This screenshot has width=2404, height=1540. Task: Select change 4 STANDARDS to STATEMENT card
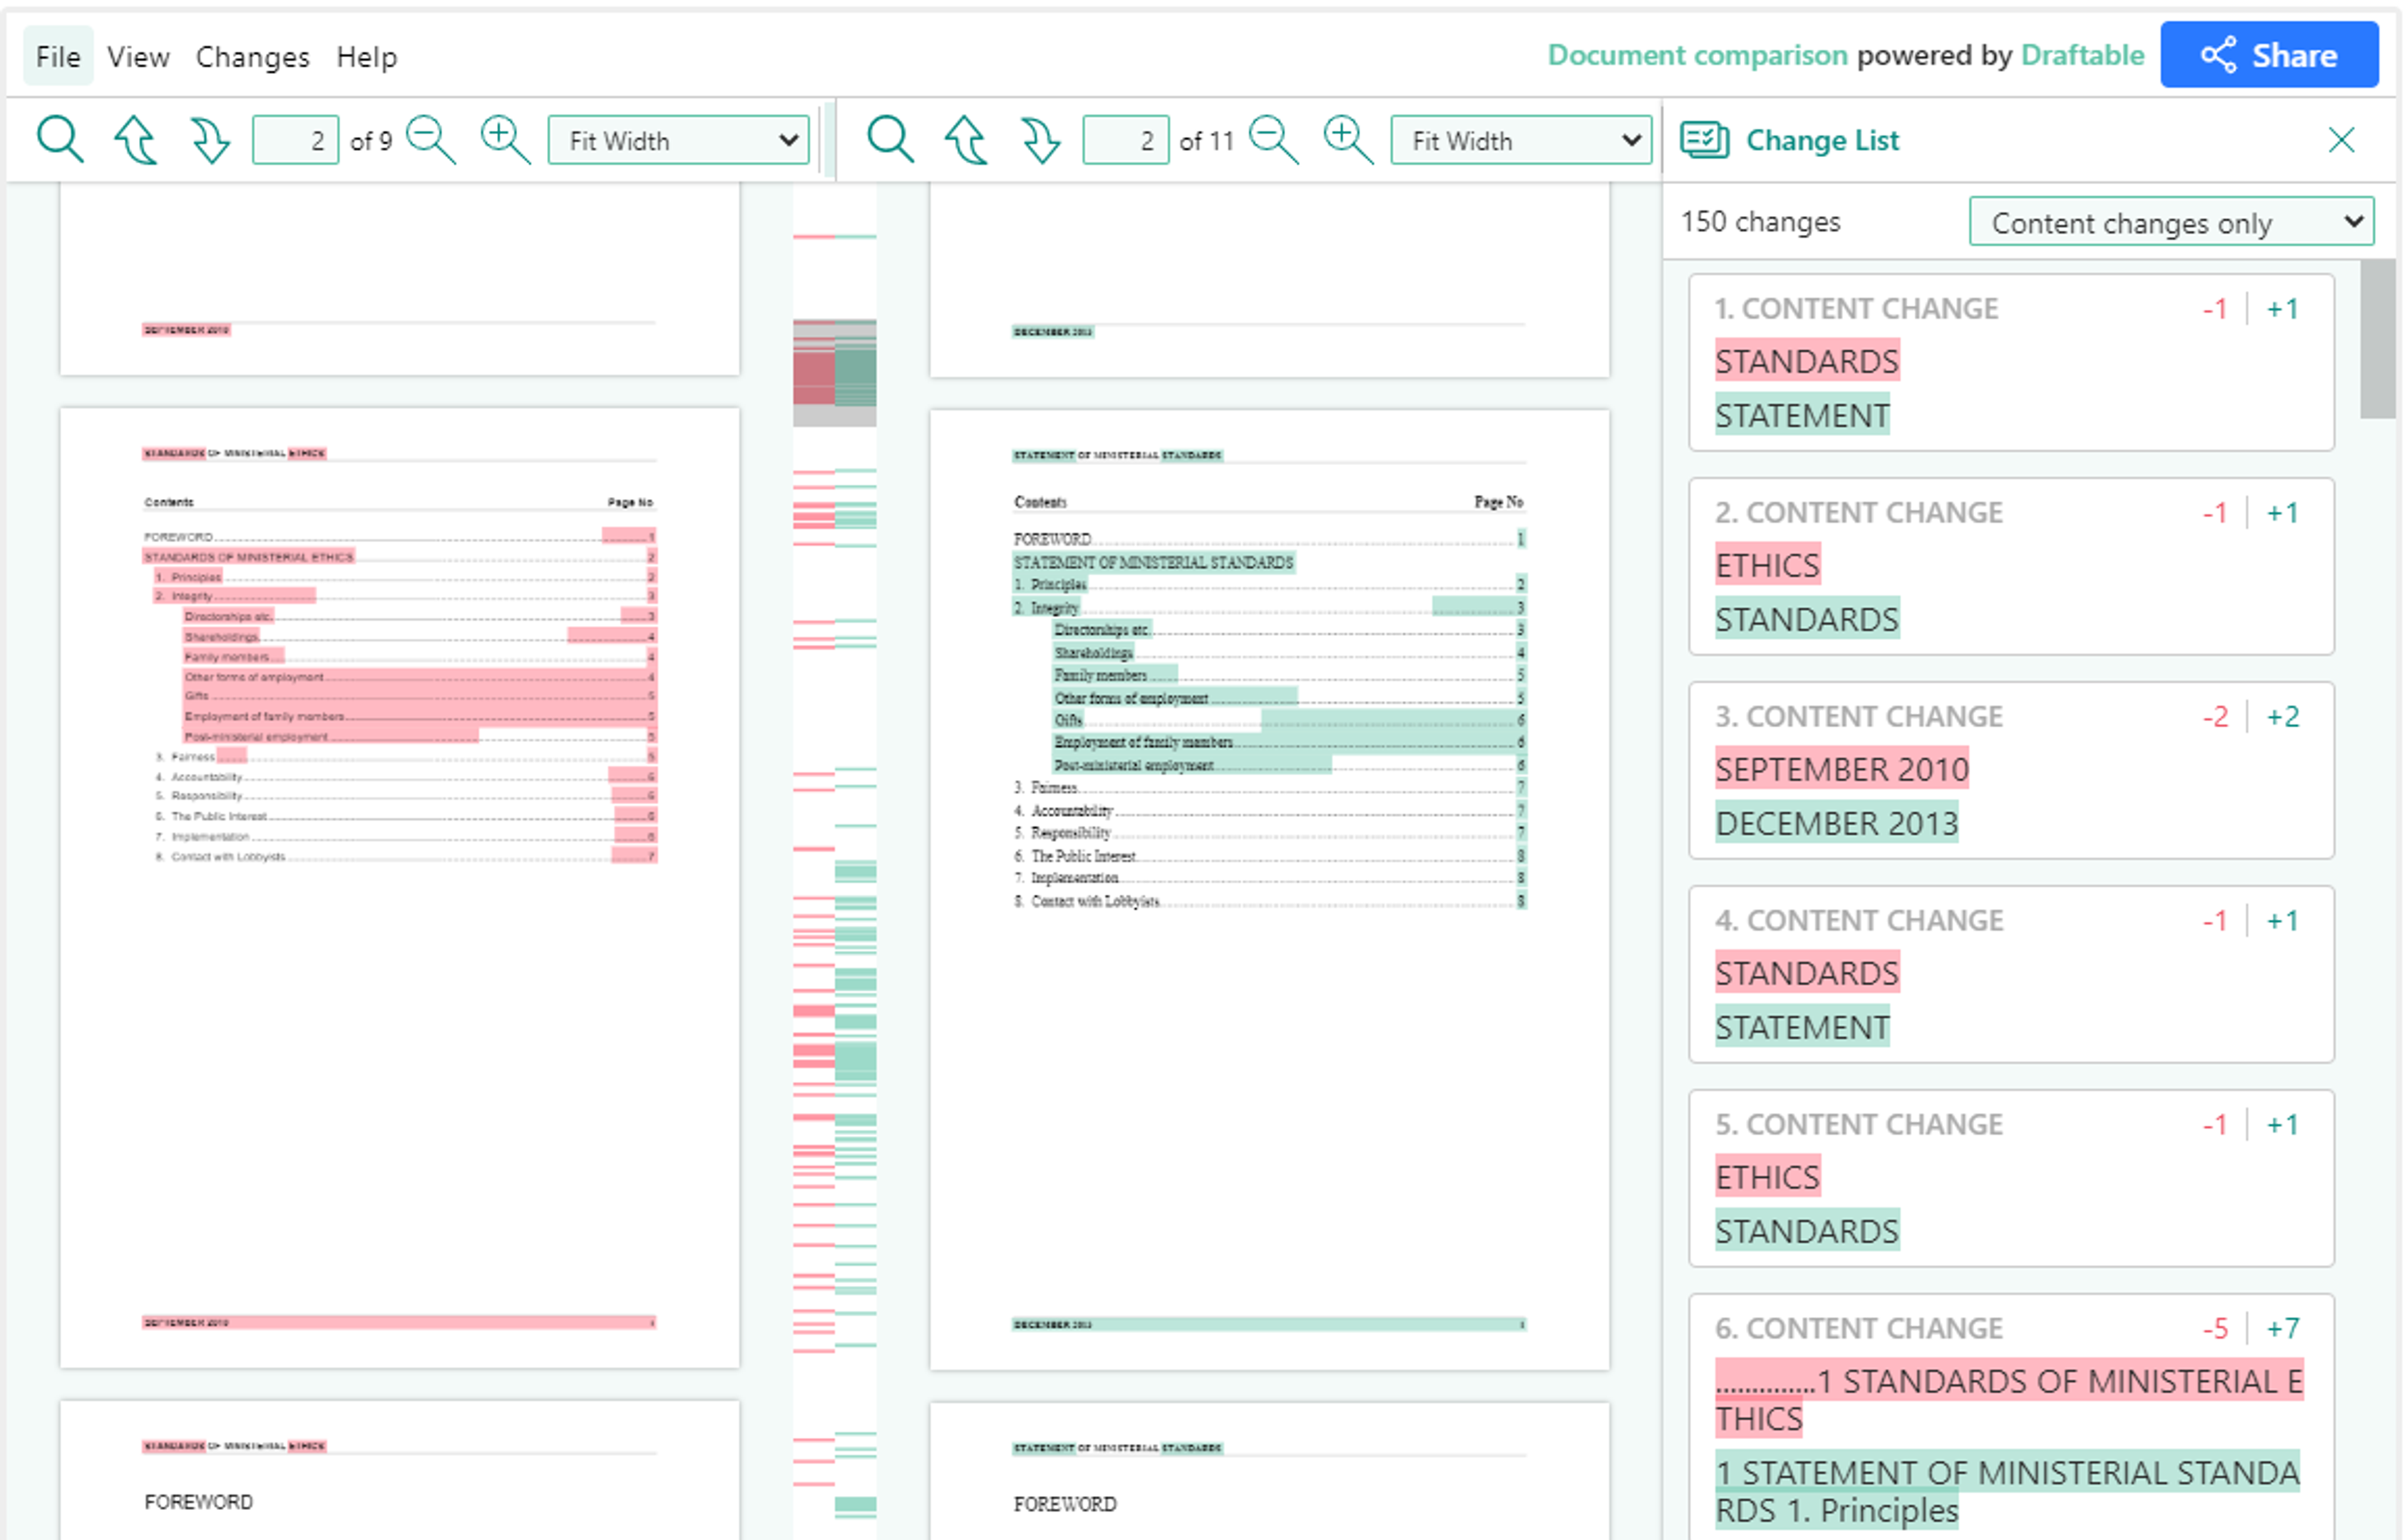click(2011, 974)
